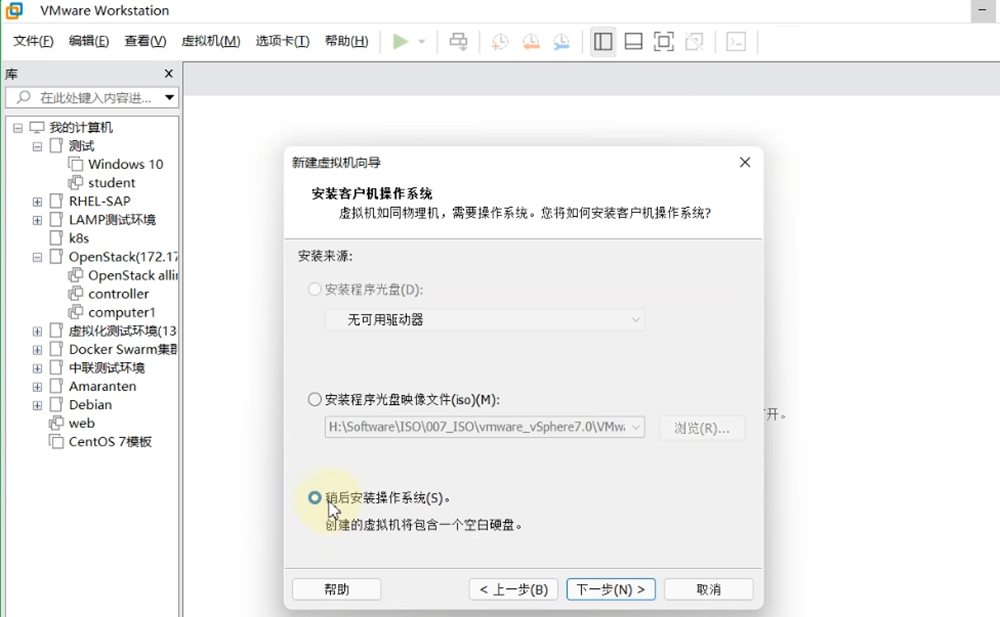Select the OpenStack allinone VM entry
This screenshot has height=617, width=1000.
[133, 275]
